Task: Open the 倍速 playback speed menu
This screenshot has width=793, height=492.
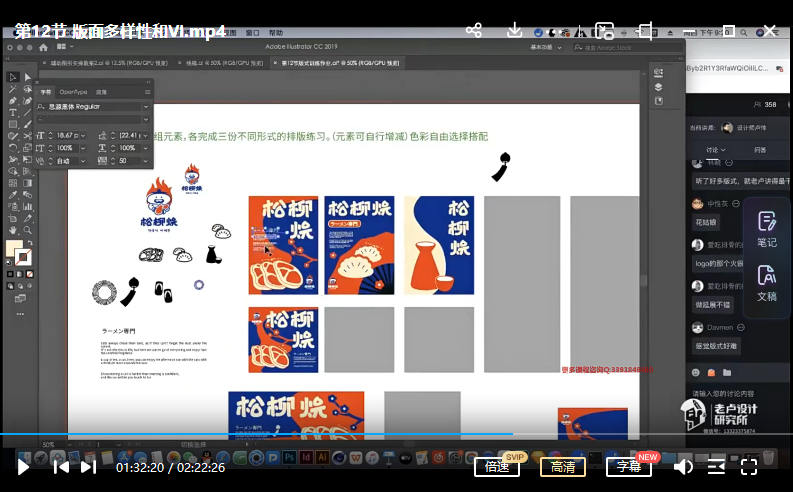Action: [x=497, y=466]
